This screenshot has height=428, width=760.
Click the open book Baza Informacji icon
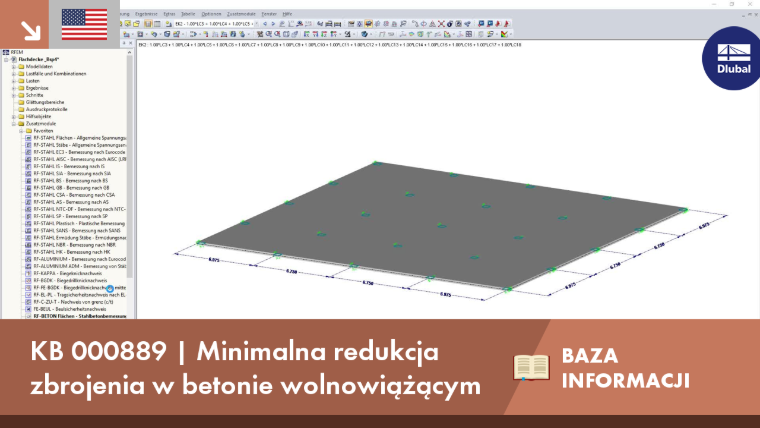tap(531, 367)
